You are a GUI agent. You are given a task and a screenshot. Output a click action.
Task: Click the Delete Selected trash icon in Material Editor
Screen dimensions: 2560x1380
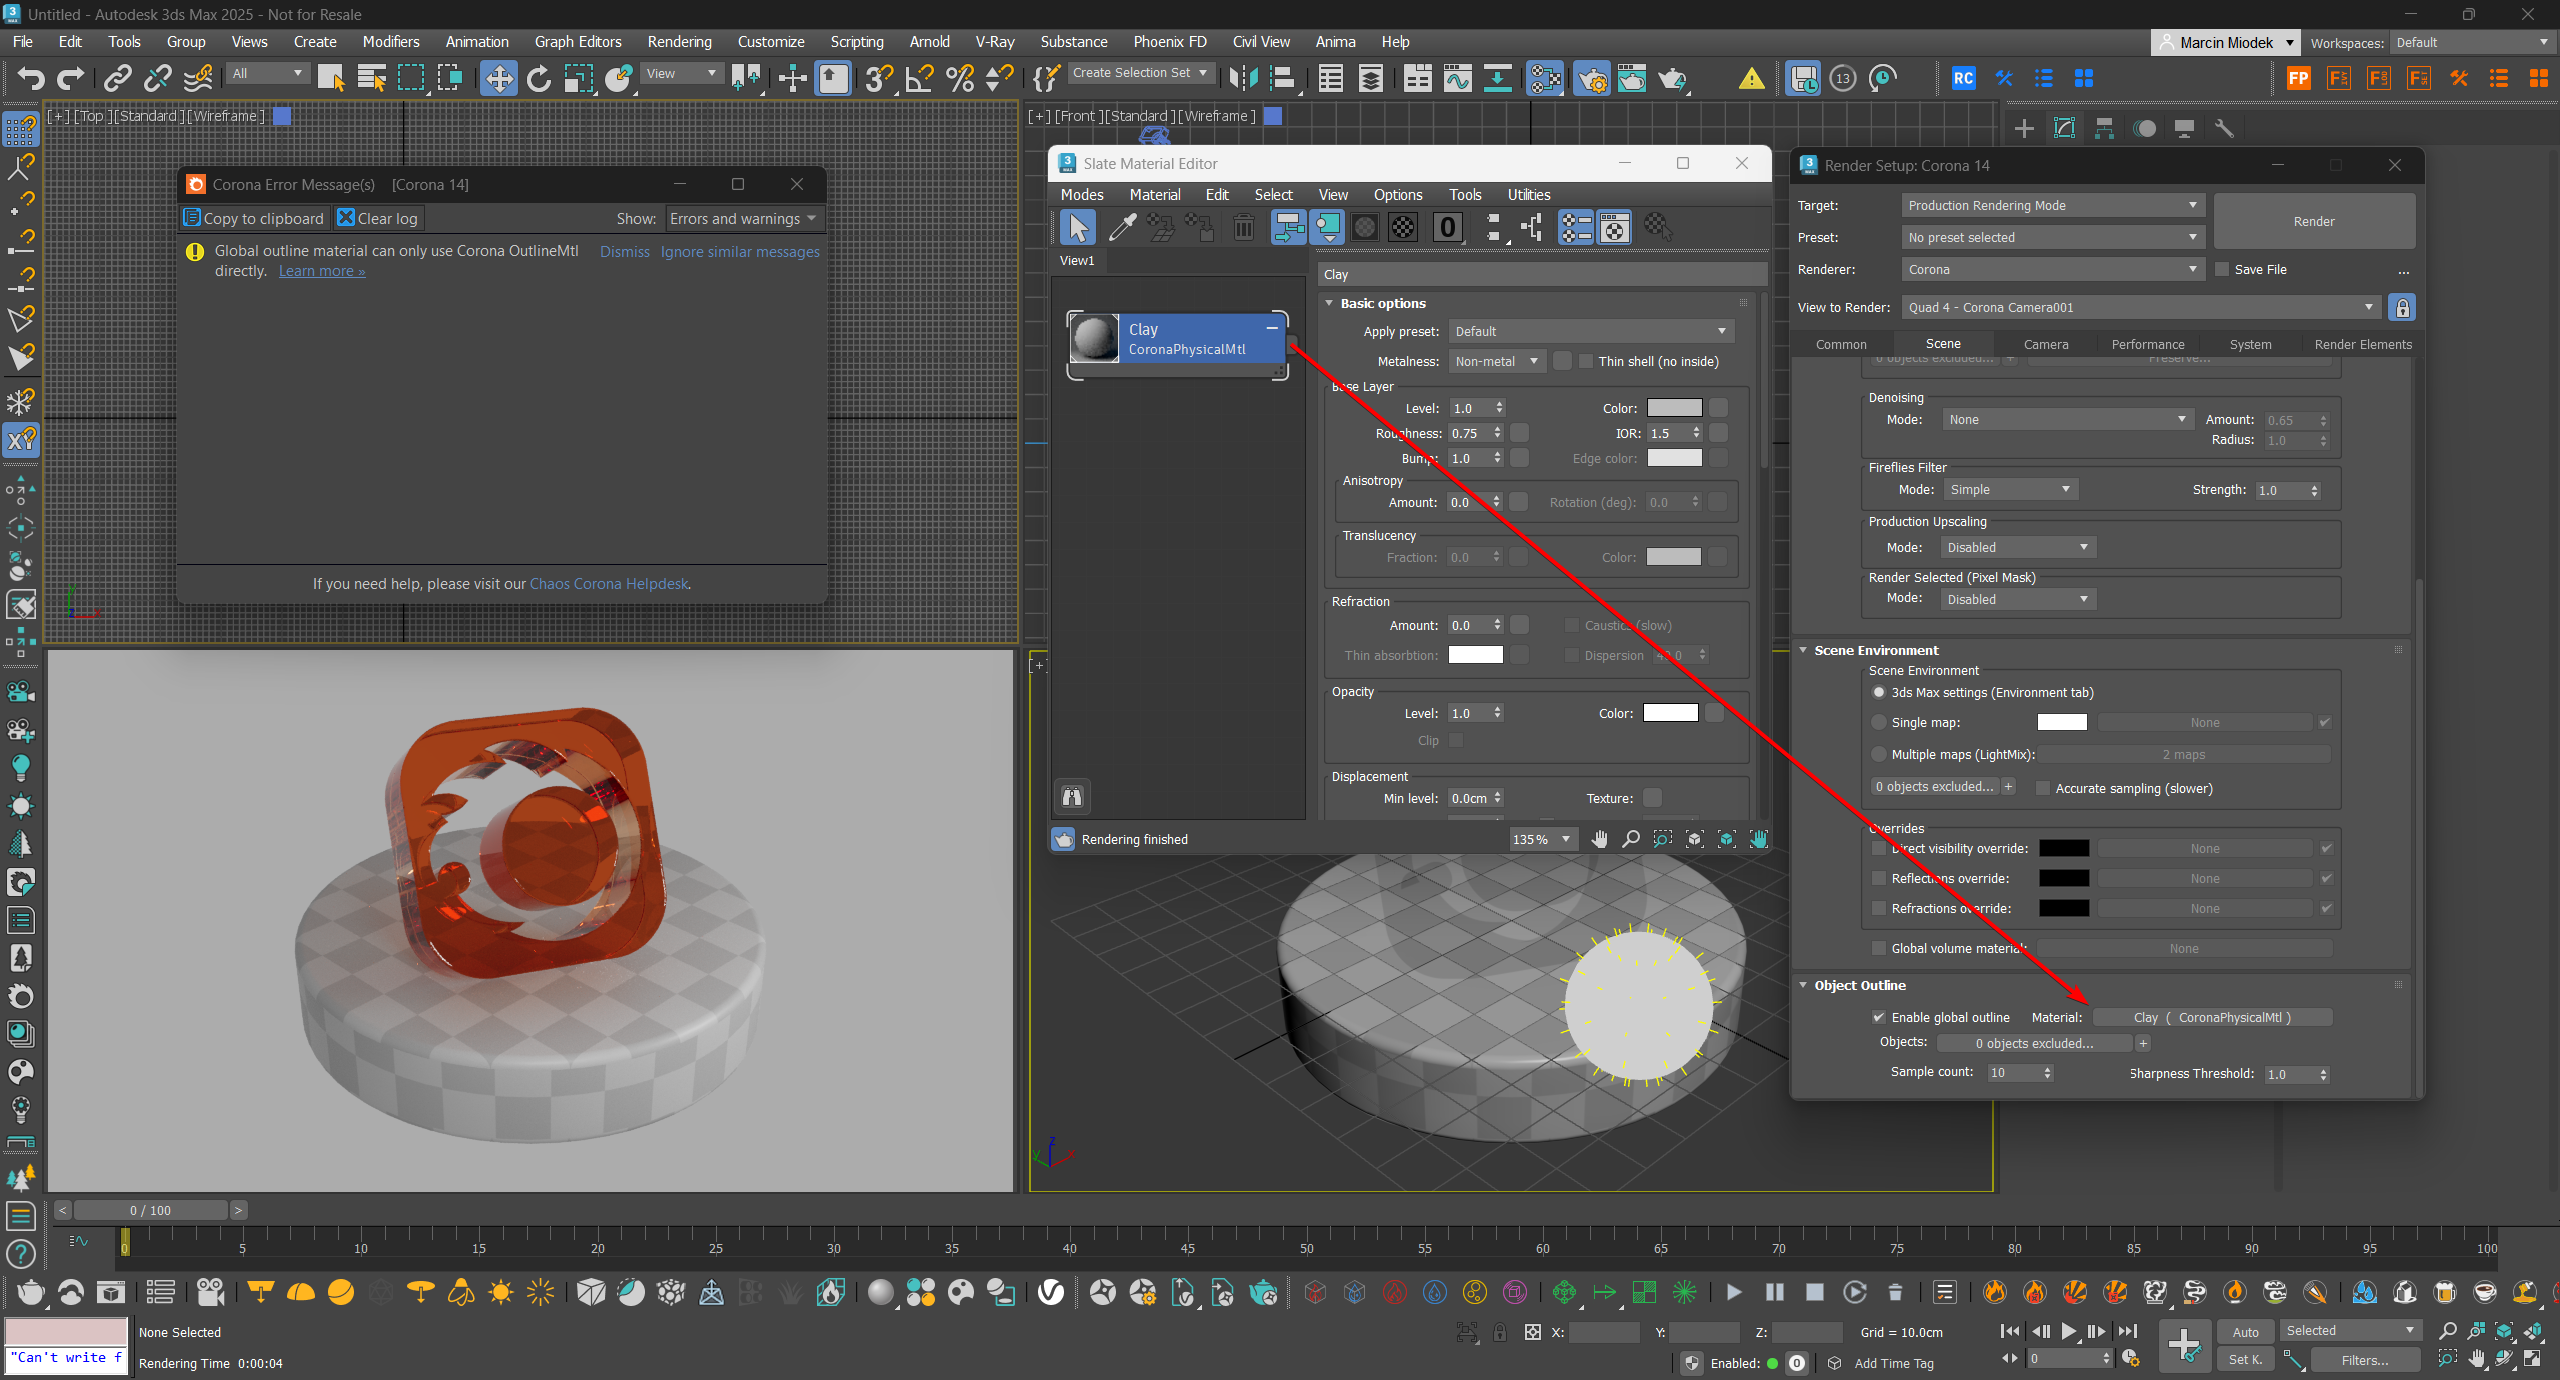(1243, 227)
